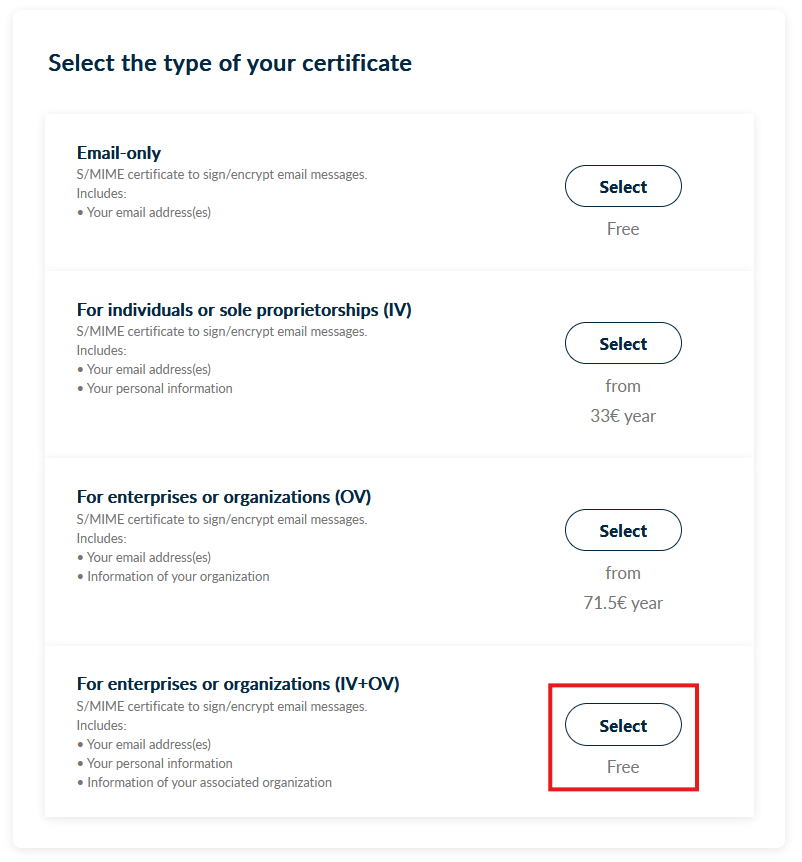Click the "For individuals or sole proprietorships (IV)" title
This screenshot has height=862, width=802.
(244, 310)
